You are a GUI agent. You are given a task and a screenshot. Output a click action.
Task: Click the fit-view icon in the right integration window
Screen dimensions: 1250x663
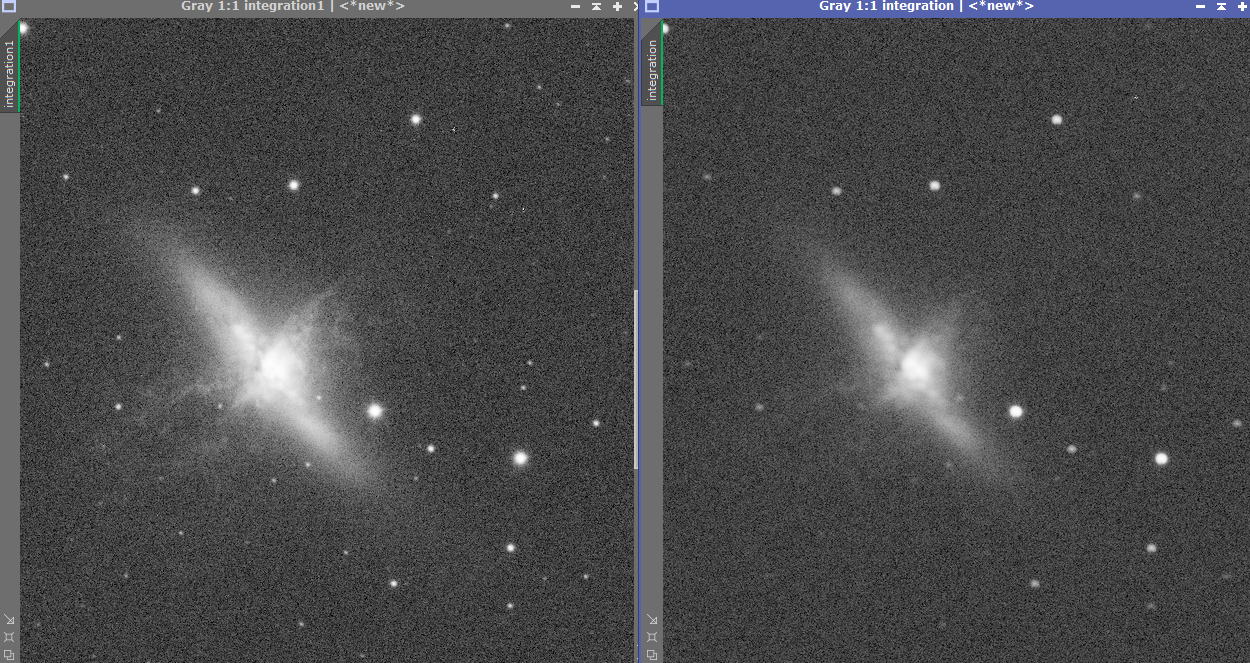coord(652,636)
